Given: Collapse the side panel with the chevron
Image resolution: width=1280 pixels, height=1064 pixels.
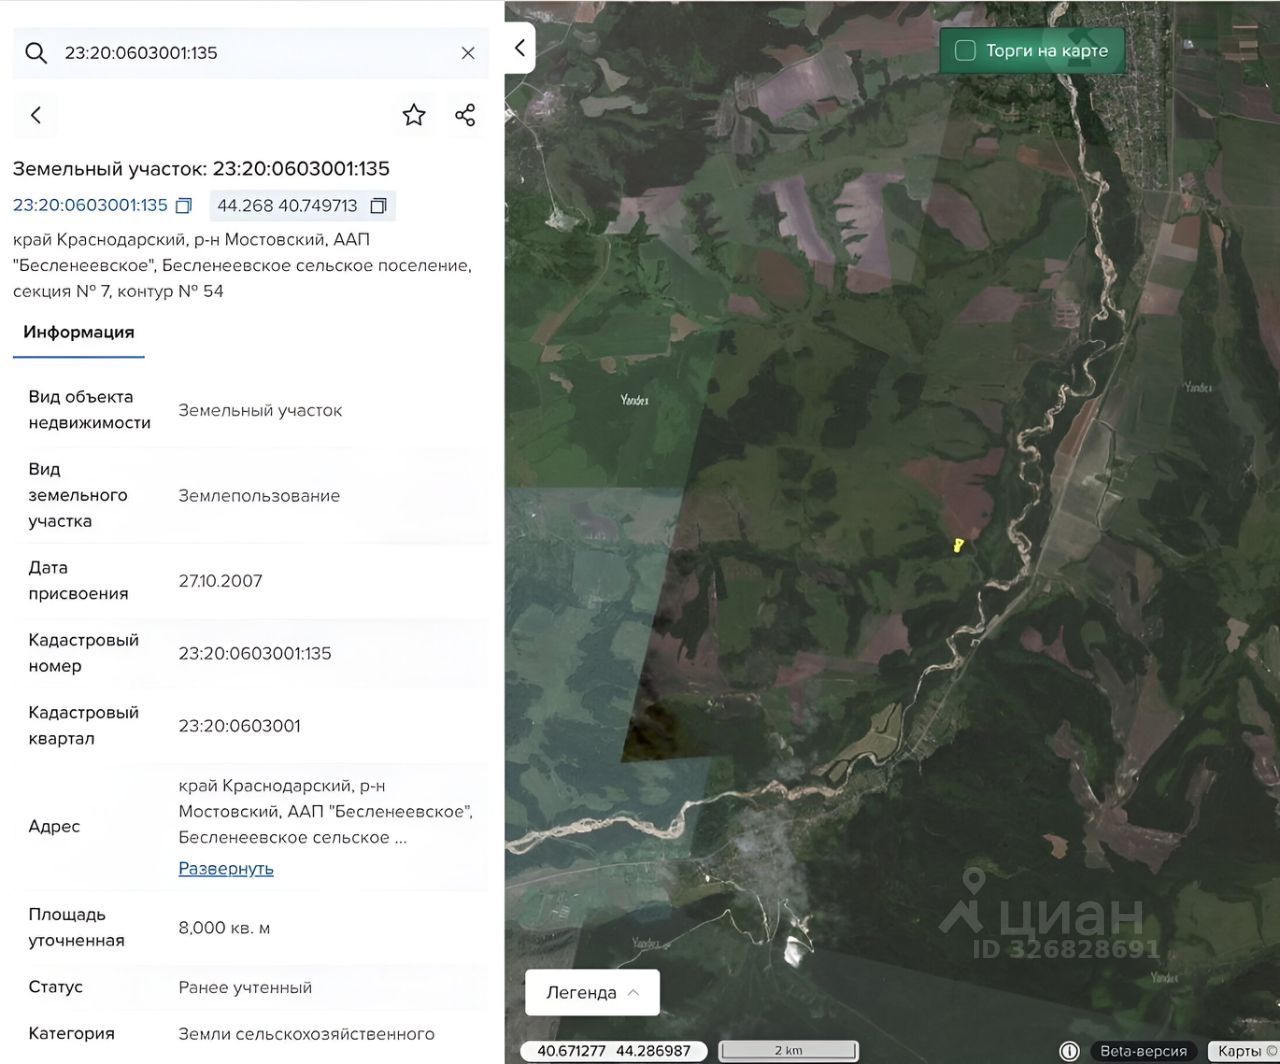Looking at the screenshot, I should pos(520,48).
